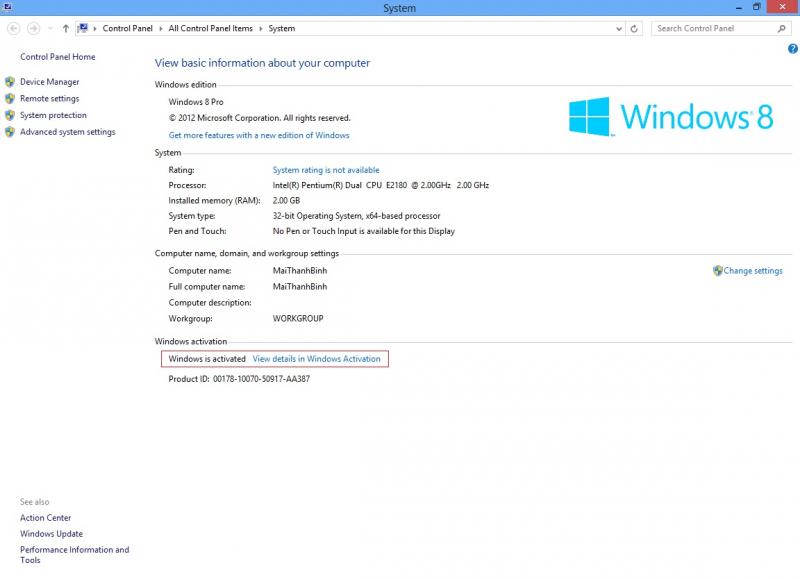Click the shield icon beside System protection
The image size is (800, 579).
(x=10, y=115)
